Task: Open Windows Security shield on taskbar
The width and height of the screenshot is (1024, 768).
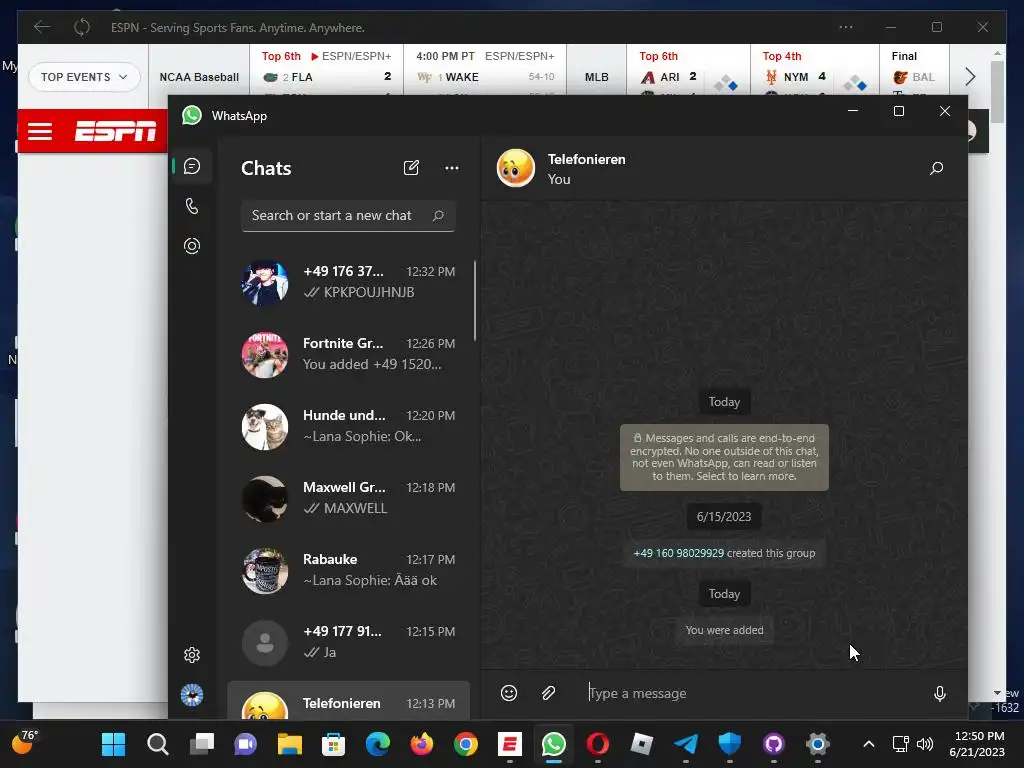Action: (x=729, y=744)
